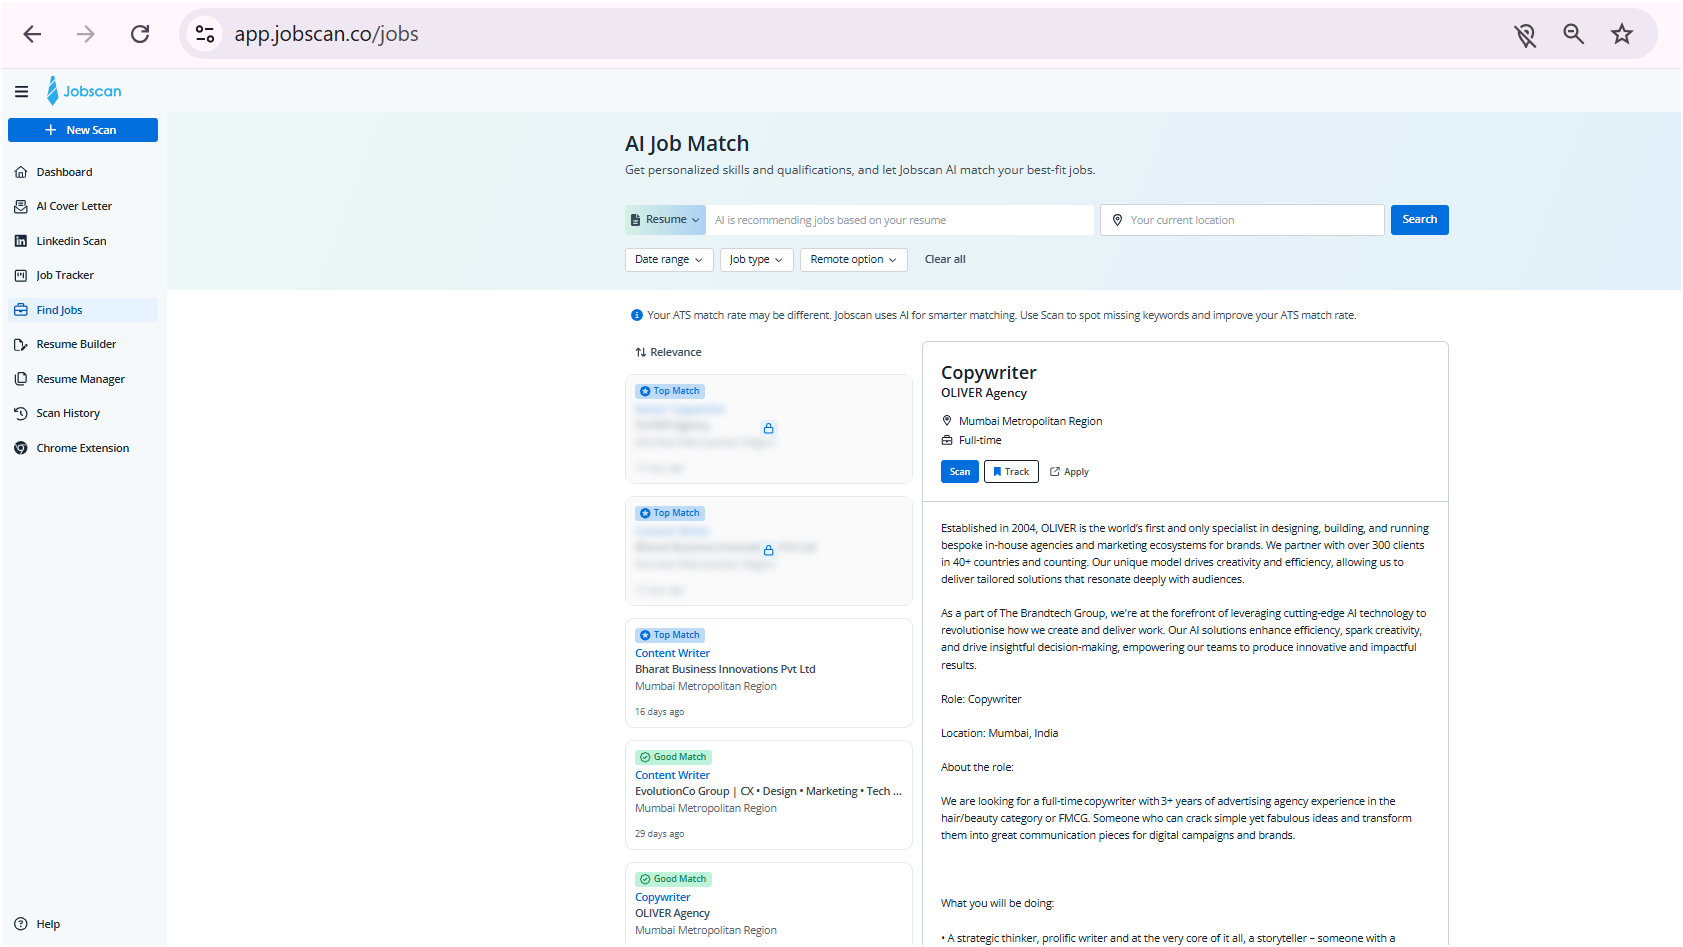Click '16 days ago' on Bharat card
The width and height of the screenshot is (1683, 947).
tap(659, 712)
